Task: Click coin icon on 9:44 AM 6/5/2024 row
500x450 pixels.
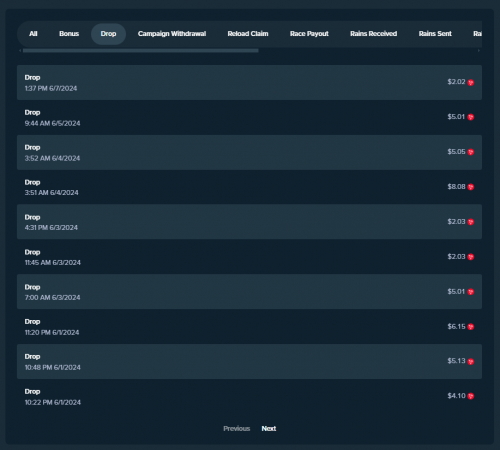Action: [471, 117]
